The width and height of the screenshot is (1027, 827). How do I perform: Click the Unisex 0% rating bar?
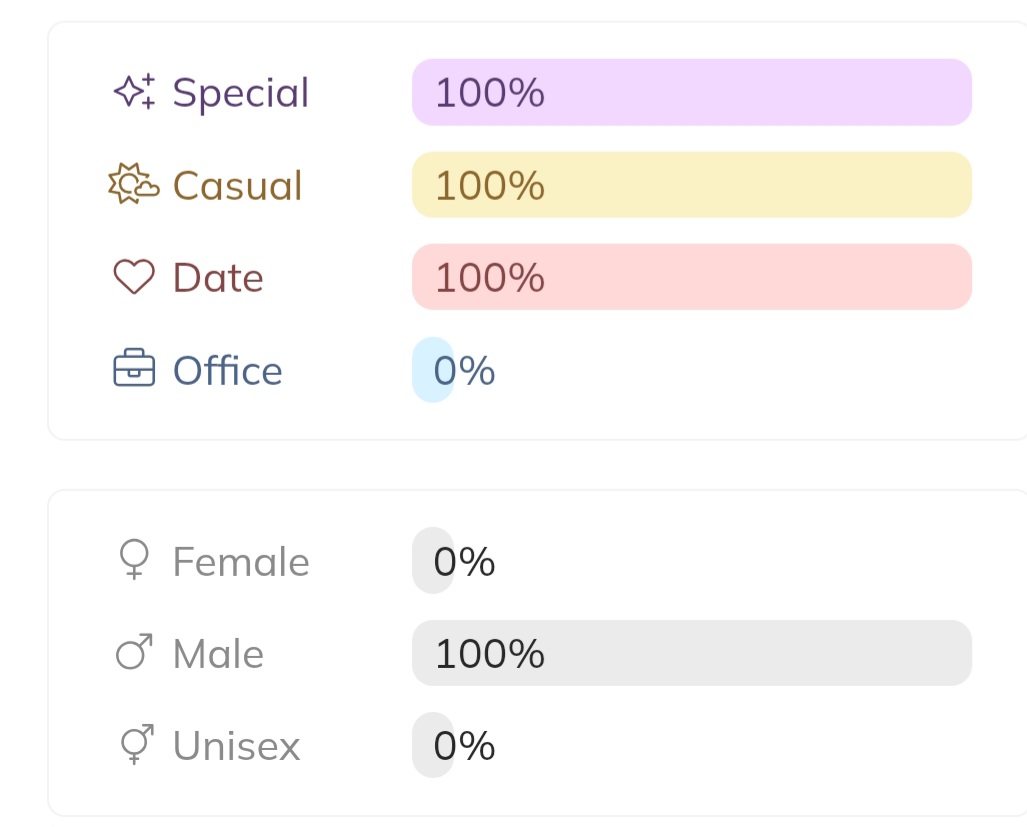pos(433,745)
